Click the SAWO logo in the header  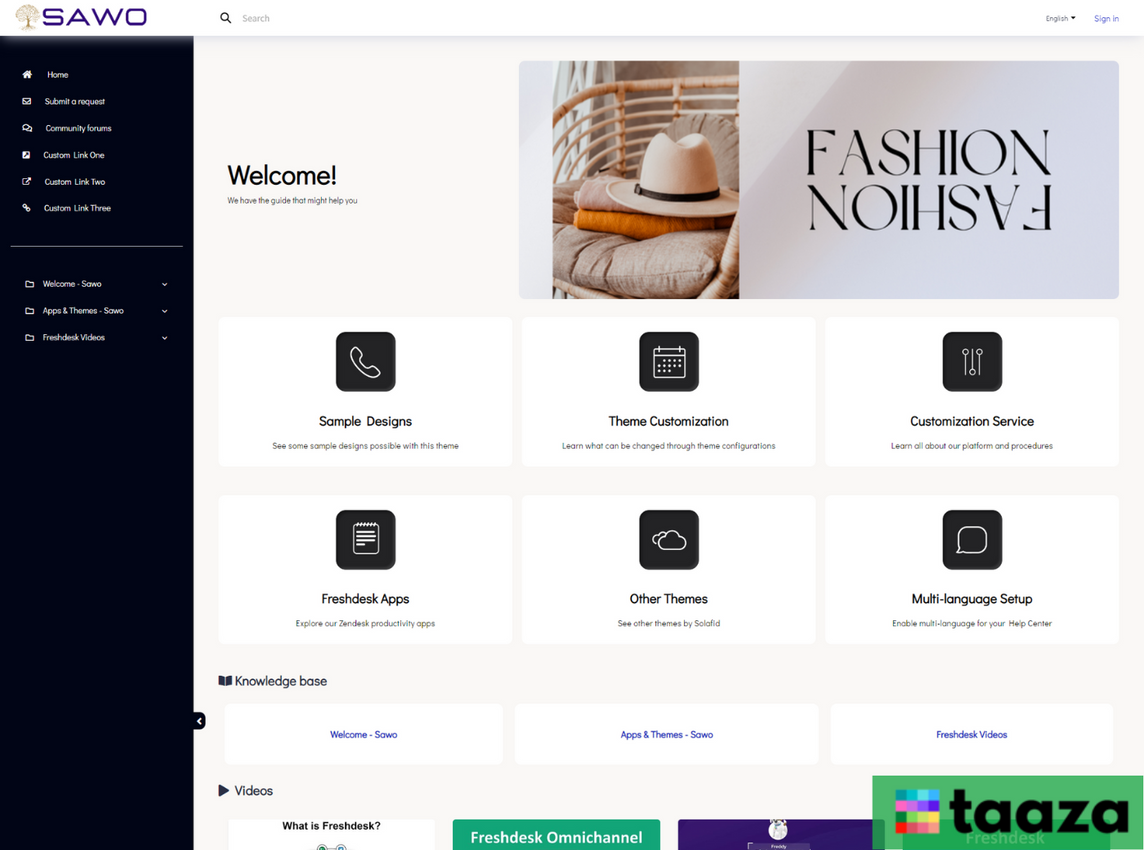click(82, 17)
